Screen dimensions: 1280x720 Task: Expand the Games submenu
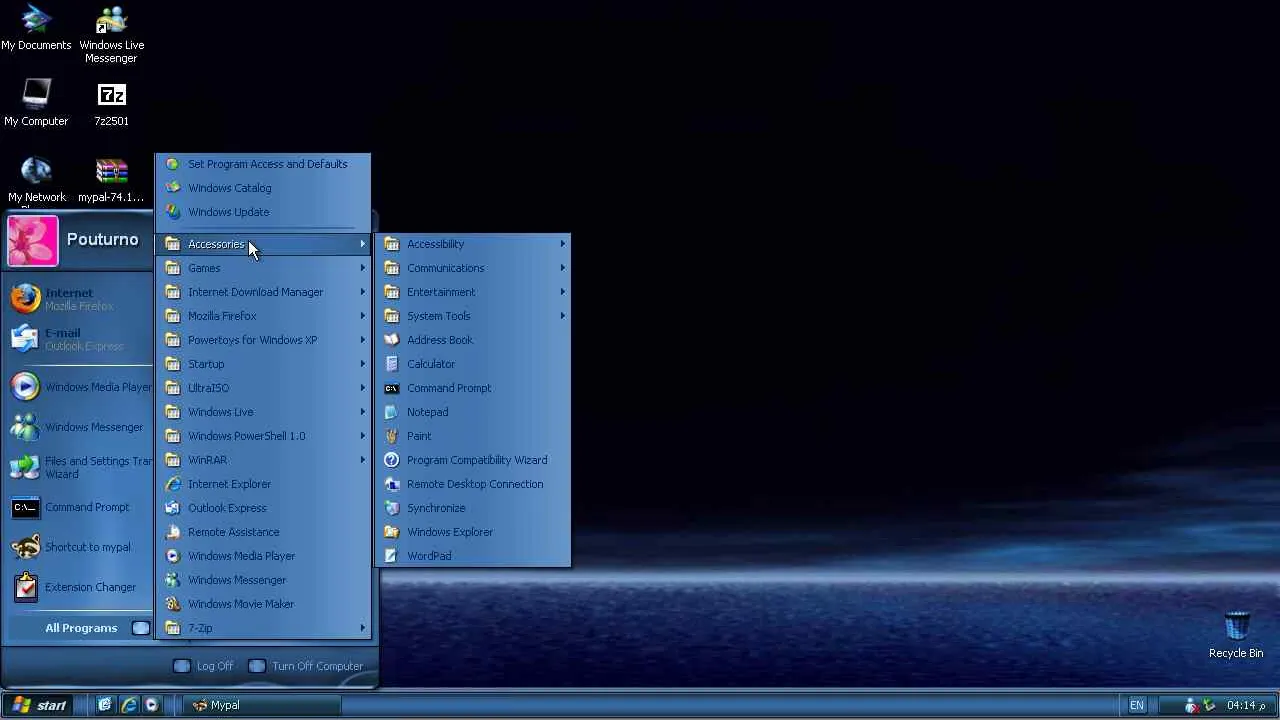coord(263,268)
